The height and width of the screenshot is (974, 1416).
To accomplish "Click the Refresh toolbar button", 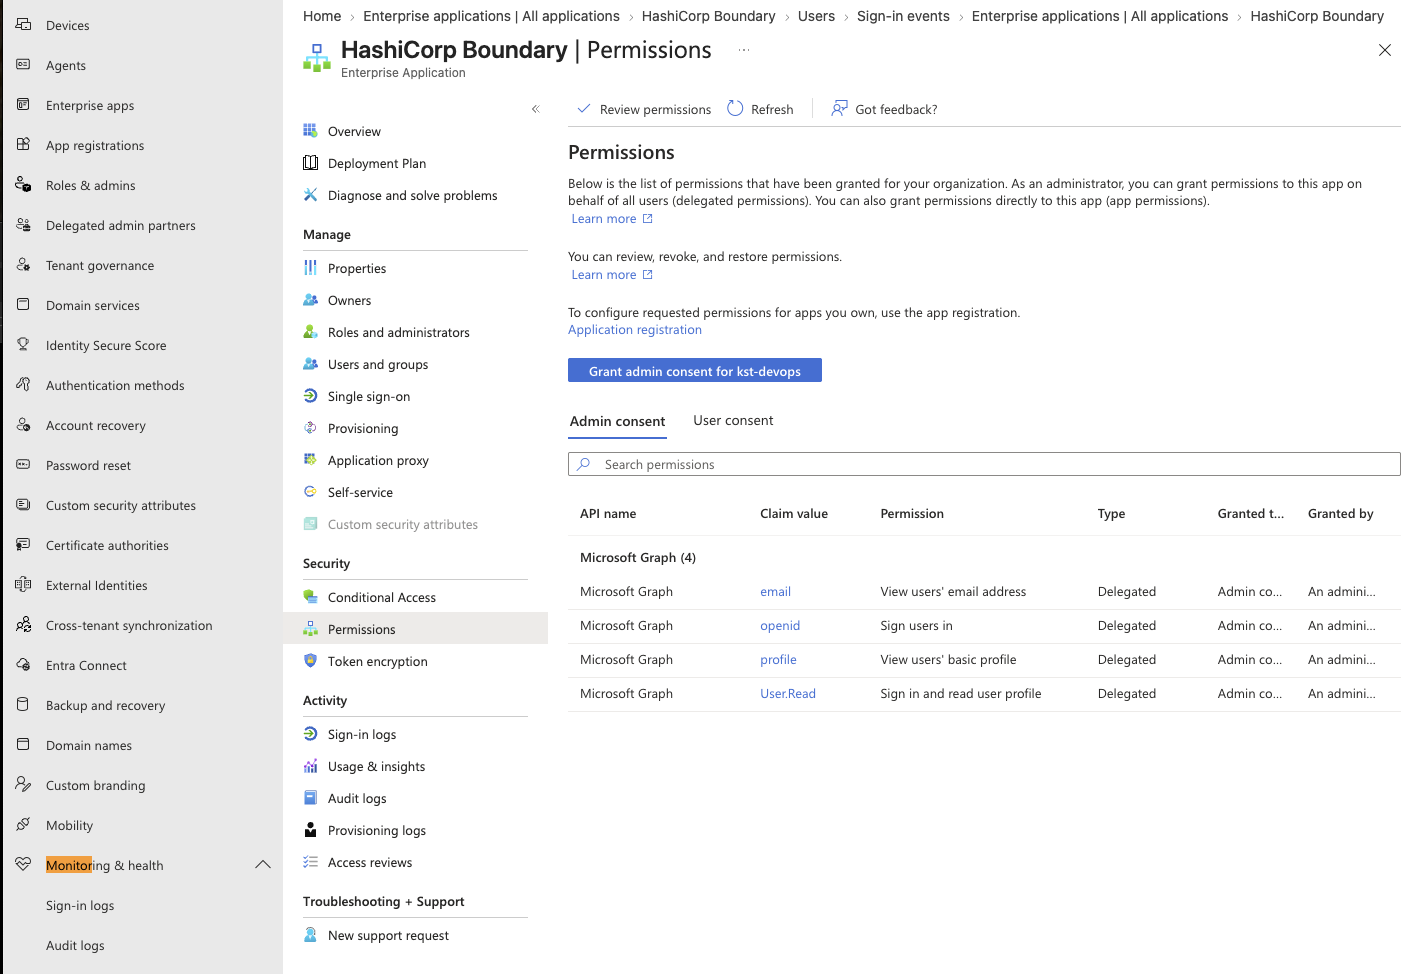I will tap(760, 109).
